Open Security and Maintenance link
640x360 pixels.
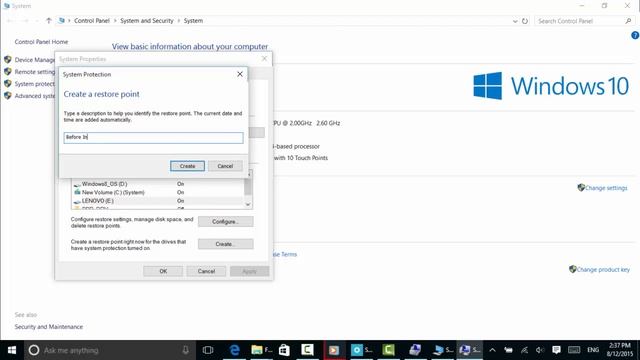pyautogui.click(x=49, y=327)
